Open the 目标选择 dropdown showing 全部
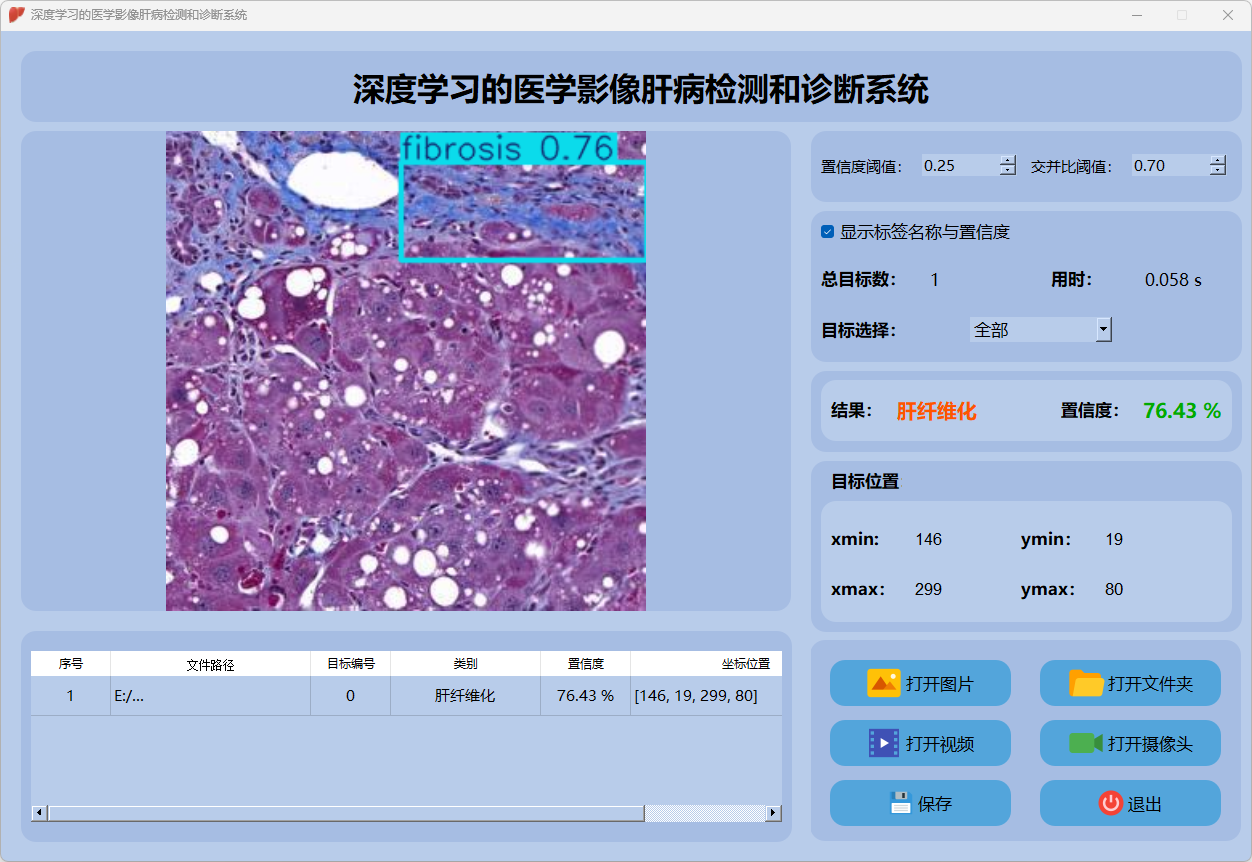1252x862 pixels. [x=1103, y=329]
